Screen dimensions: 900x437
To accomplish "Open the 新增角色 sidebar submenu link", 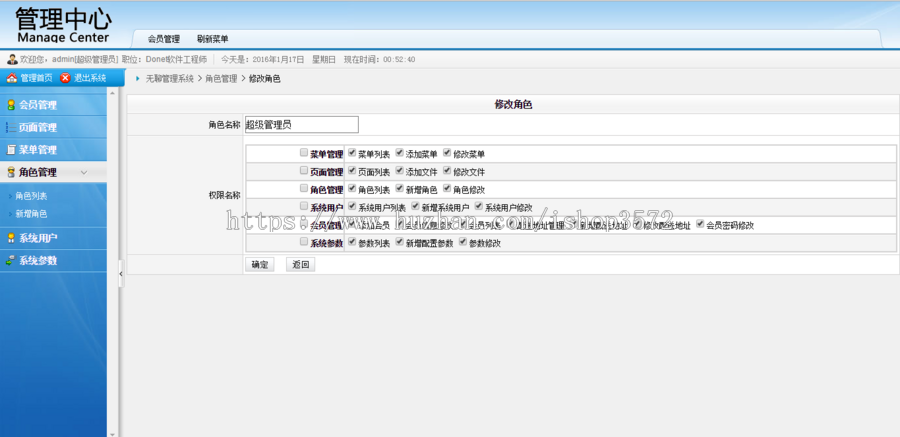I will coord(32,214).
